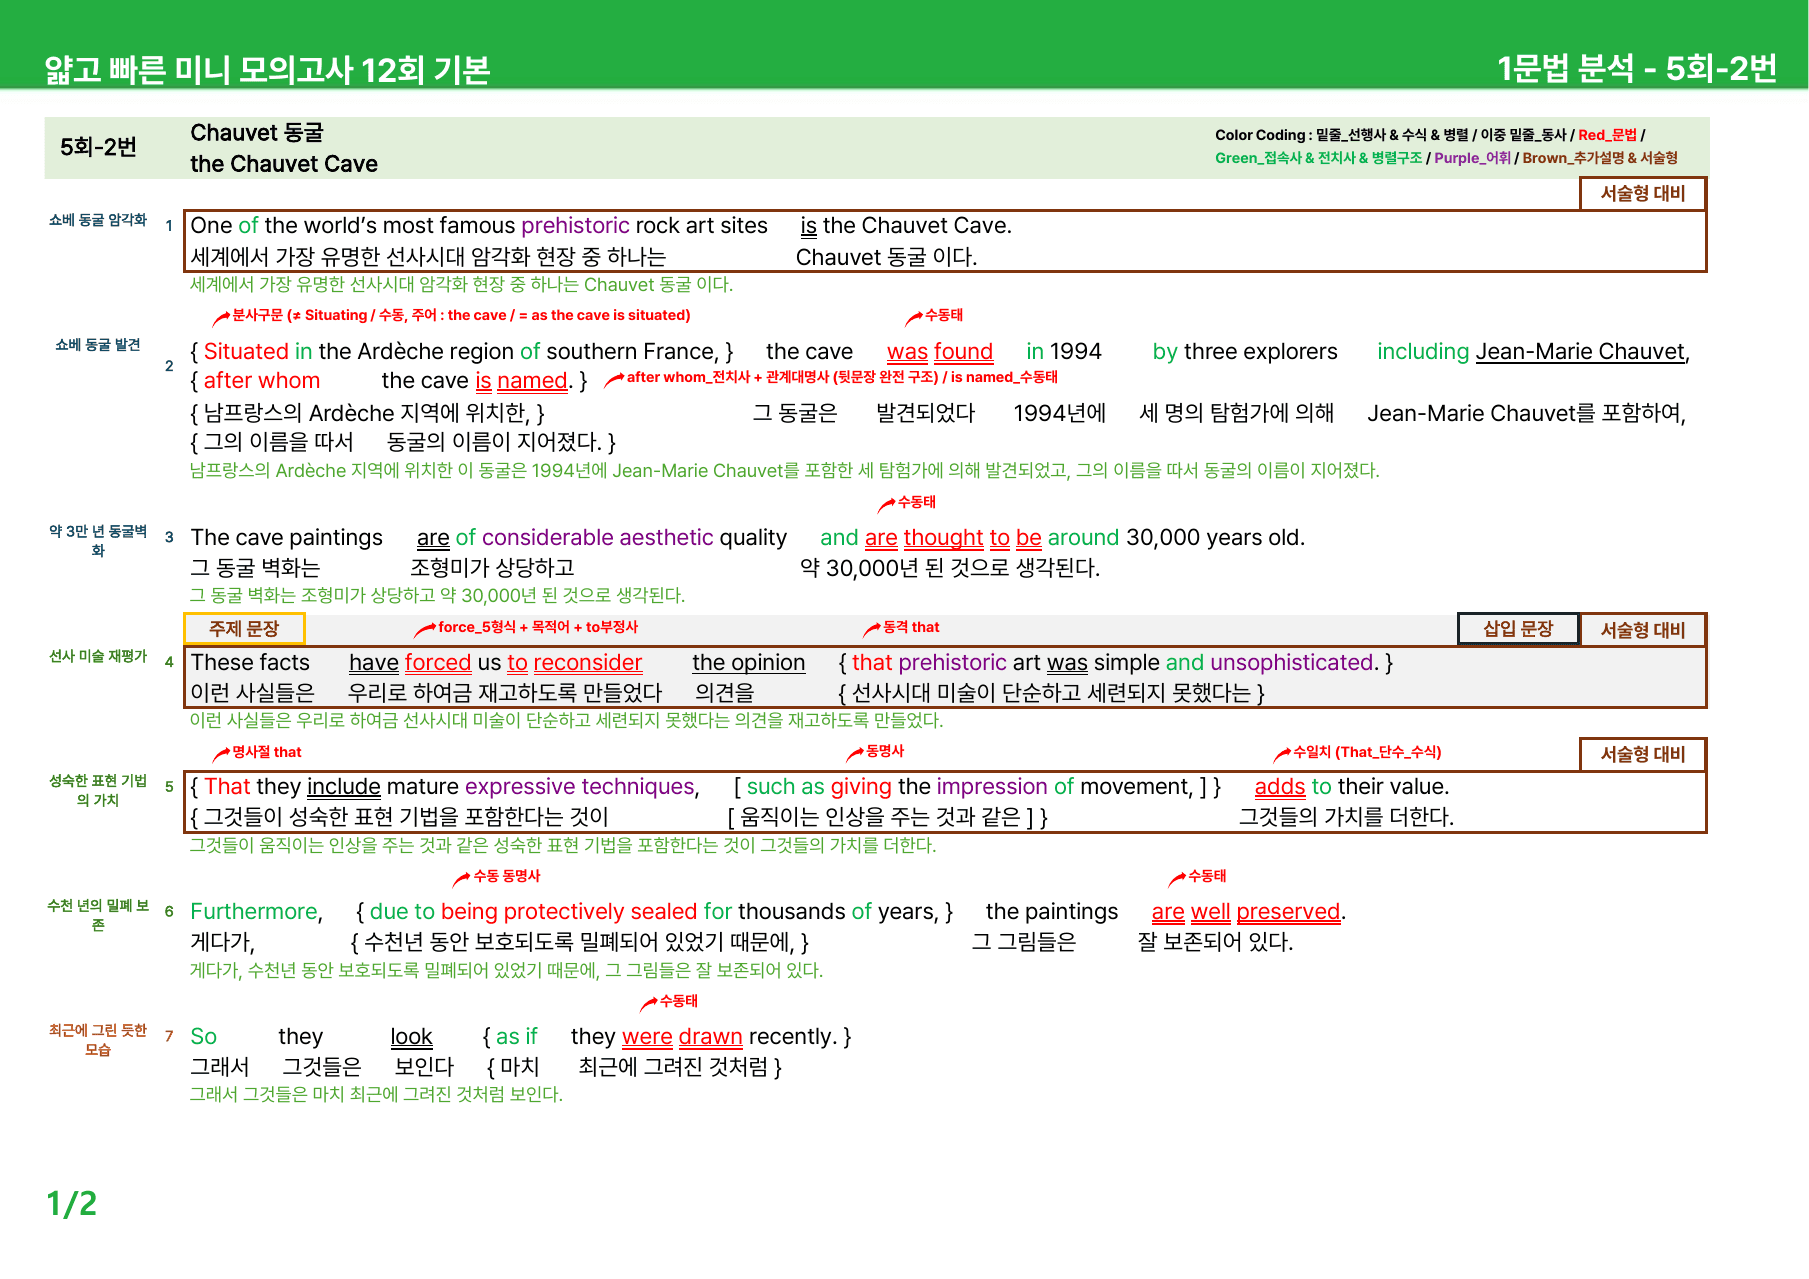Click the '서술형 대비' box above sentence 5
Screen dimensions: 1809x1279
(x=1643, y=754)
